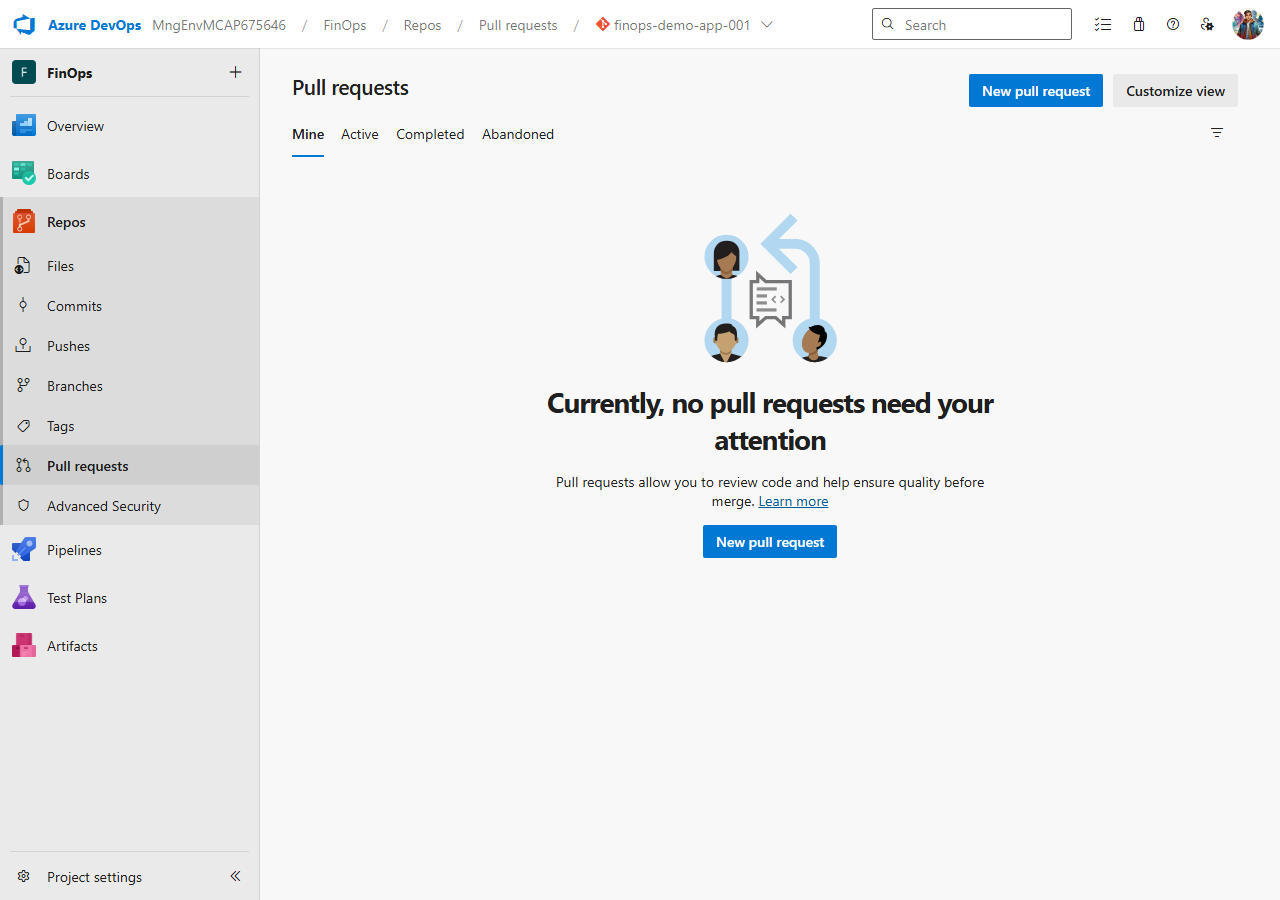Image resolution: width=1280 pixels, height=900 pixels.
Task: Open the Tags icon in sidebar
Action: (23, 426)
